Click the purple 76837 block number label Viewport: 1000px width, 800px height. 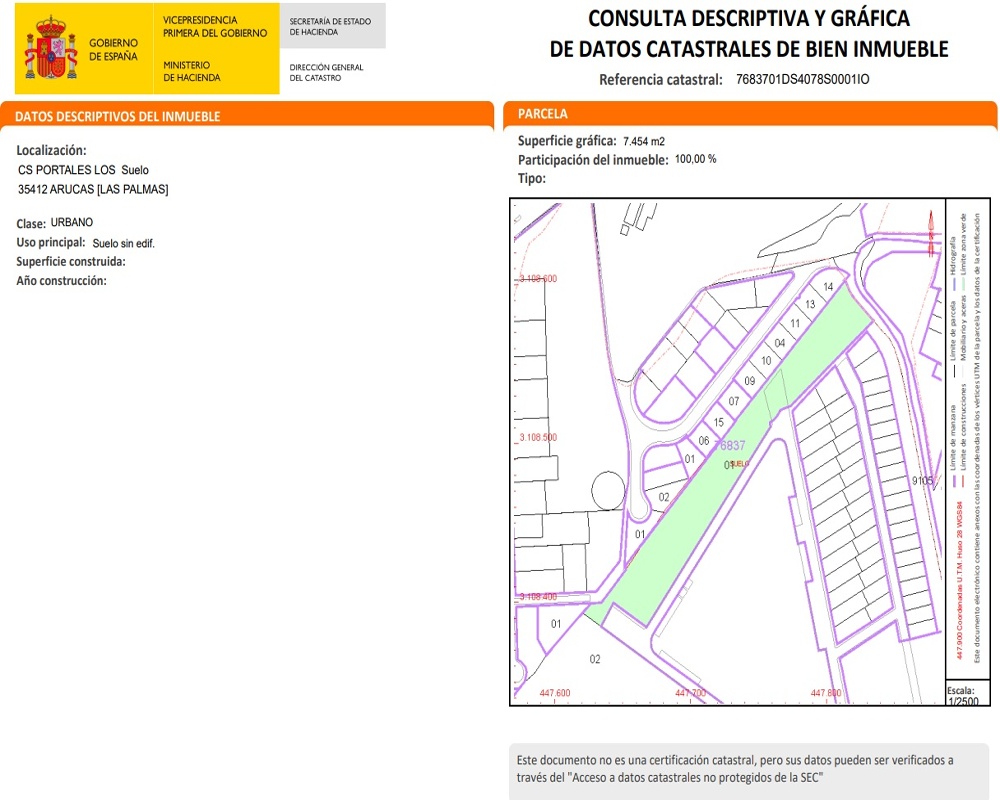point(732,445)
